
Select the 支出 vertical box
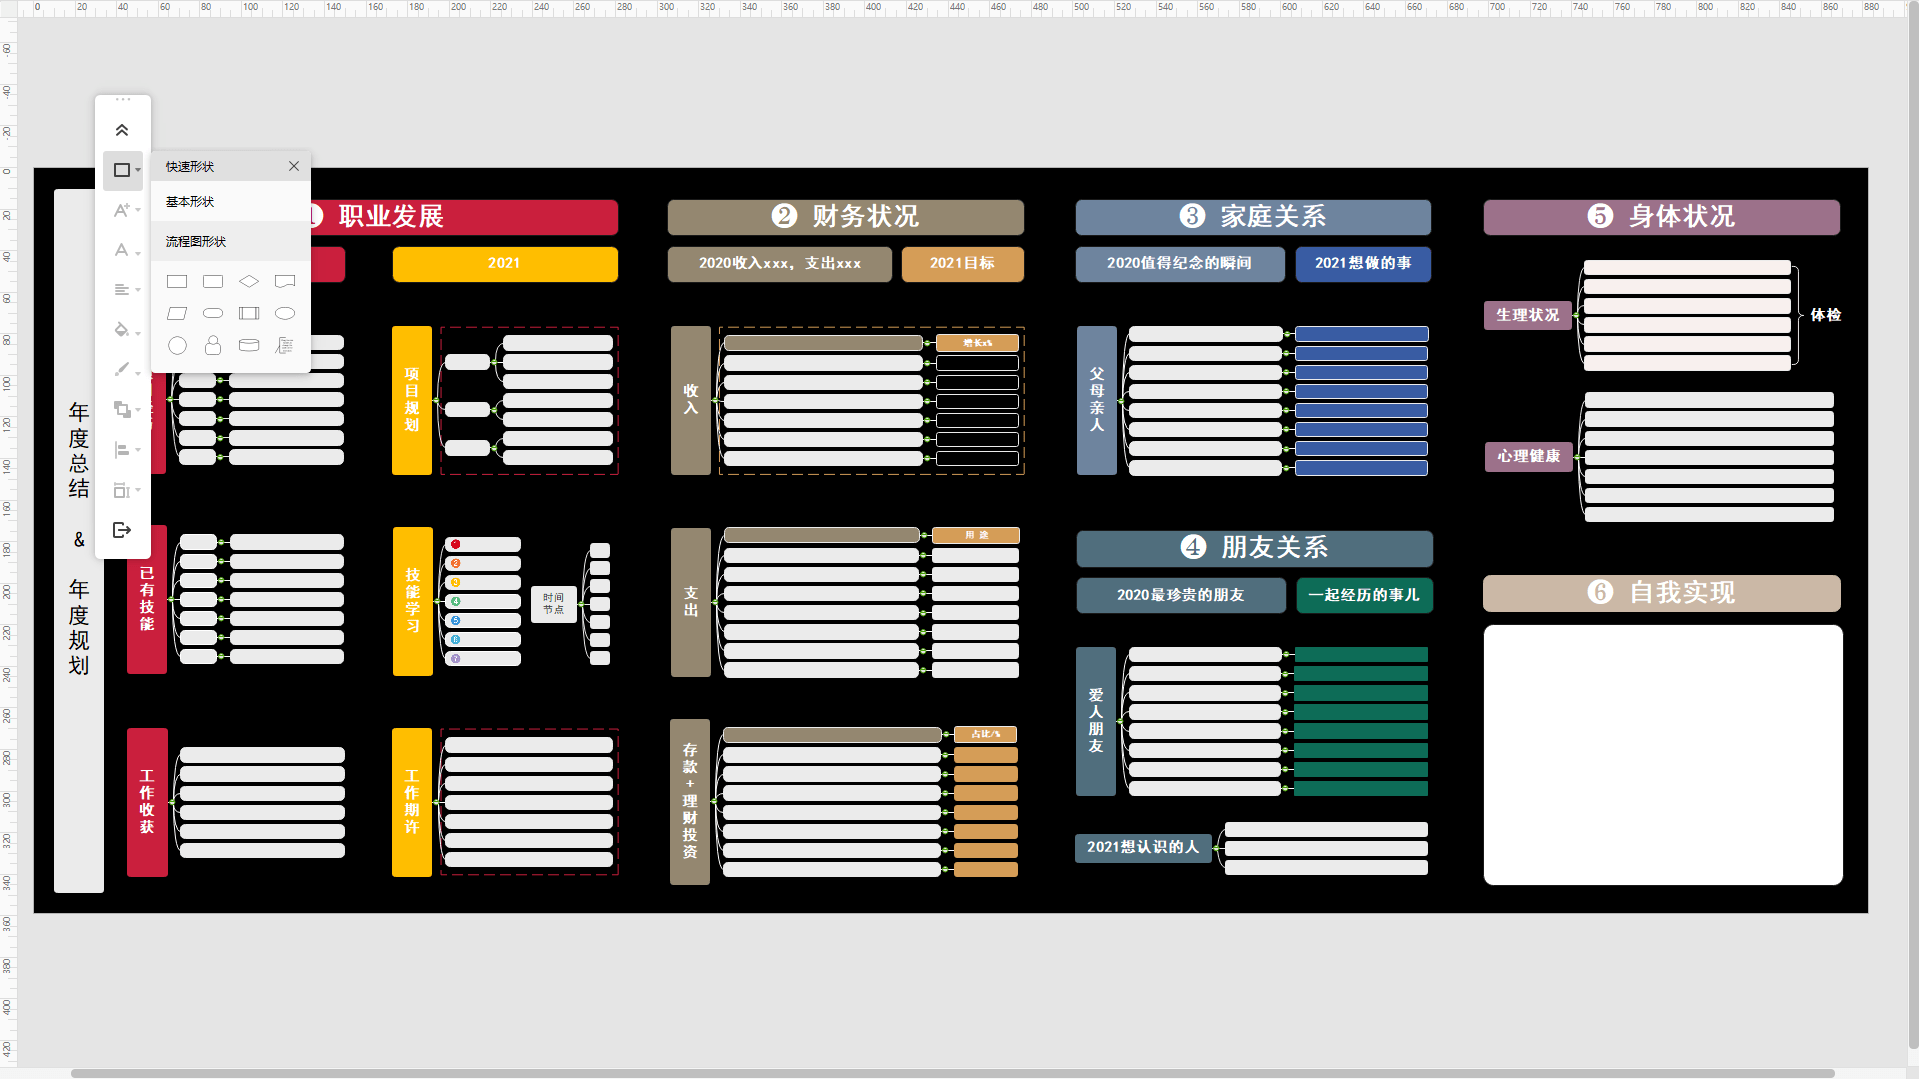coord(691,602)
